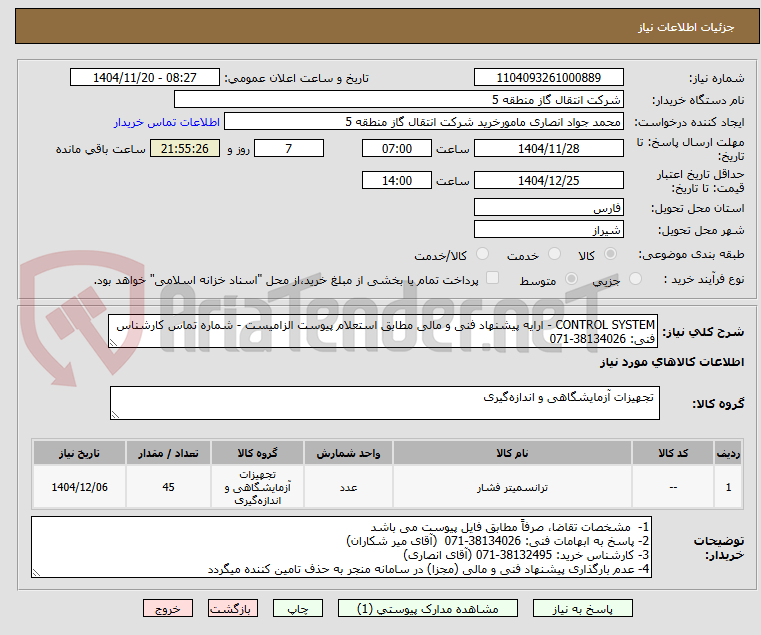Click the need date cell 1404/12/06
This screenshot has width=761, height=635.
point(79,487)
